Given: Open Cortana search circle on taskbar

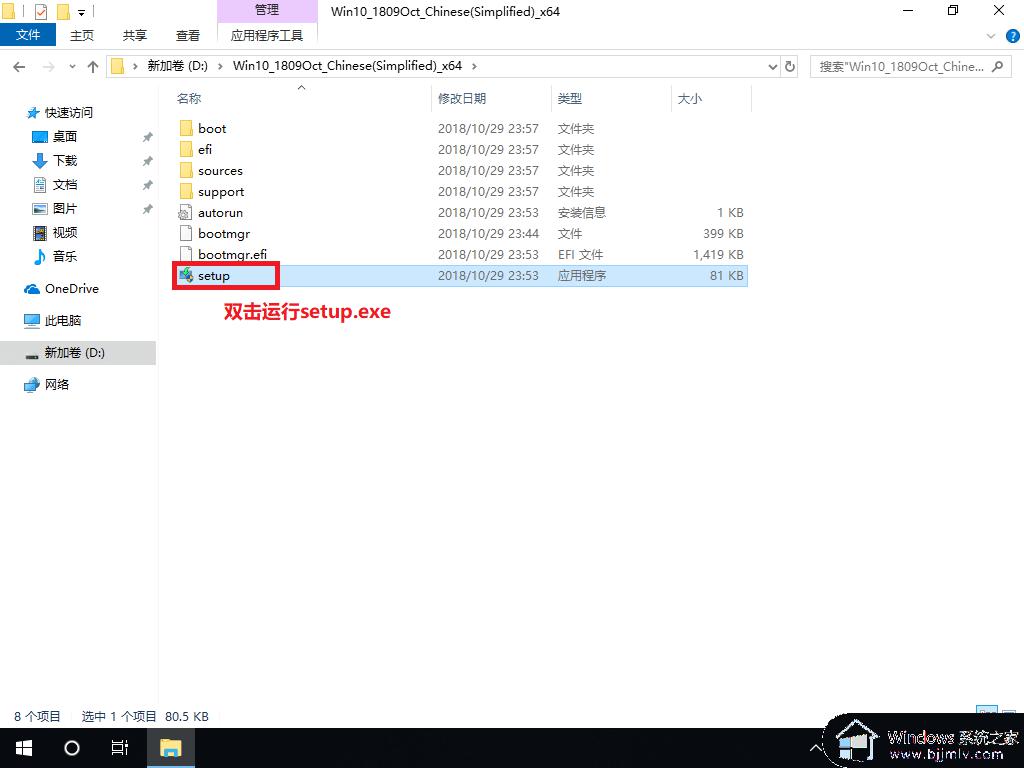Looking at the screenshot, I should pos(72,748).
